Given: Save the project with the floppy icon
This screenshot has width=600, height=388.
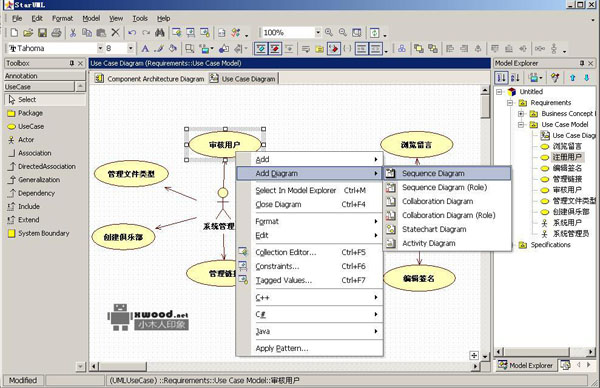Looking at the screenshot, I should pyautogui.click(x=42, y=33).
